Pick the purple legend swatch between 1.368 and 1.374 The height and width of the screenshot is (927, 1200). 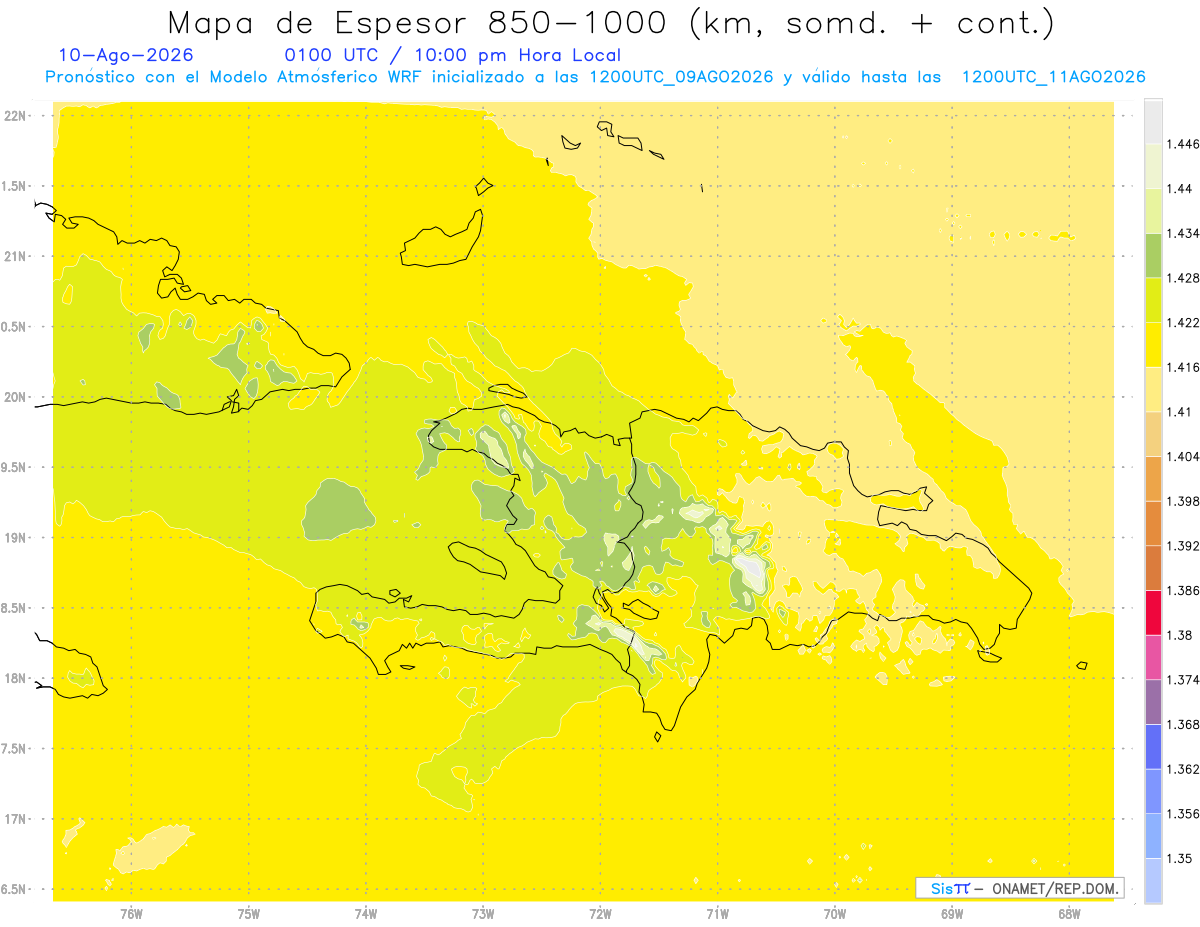[x=1153, y=702]
